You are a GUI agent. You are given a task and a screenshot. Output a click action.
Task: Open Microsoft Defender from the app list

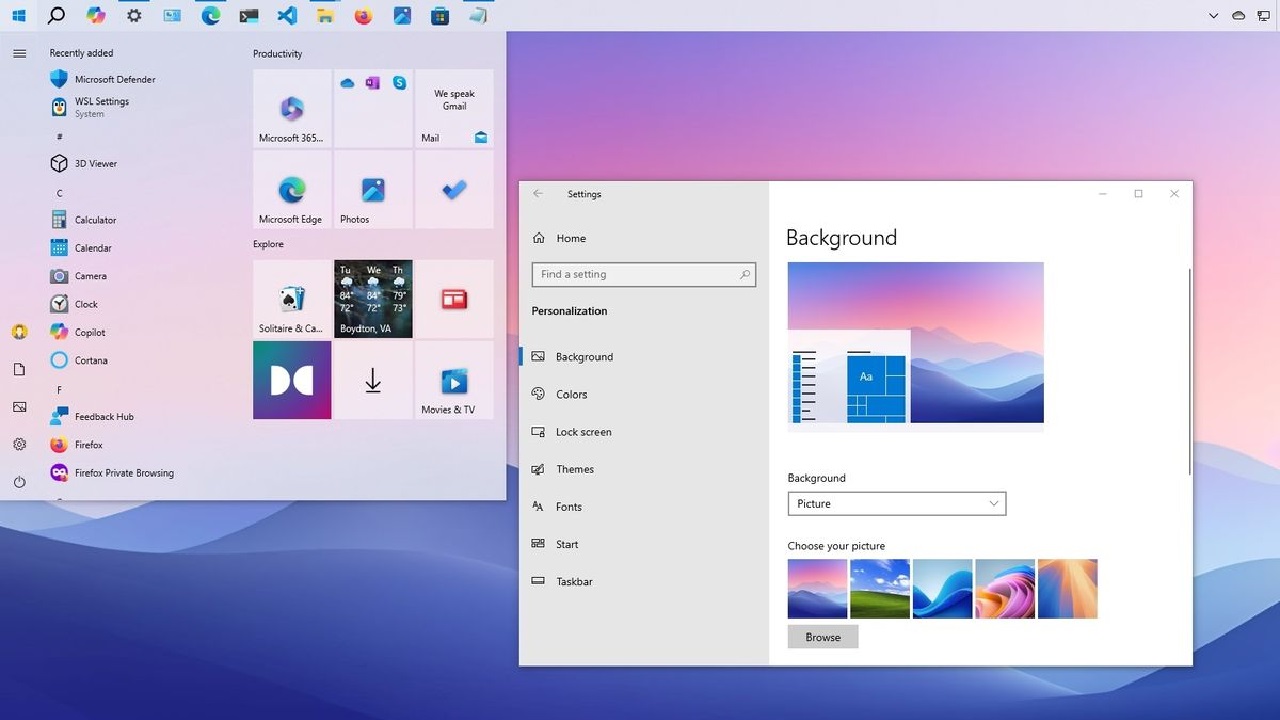pos(114,79)
